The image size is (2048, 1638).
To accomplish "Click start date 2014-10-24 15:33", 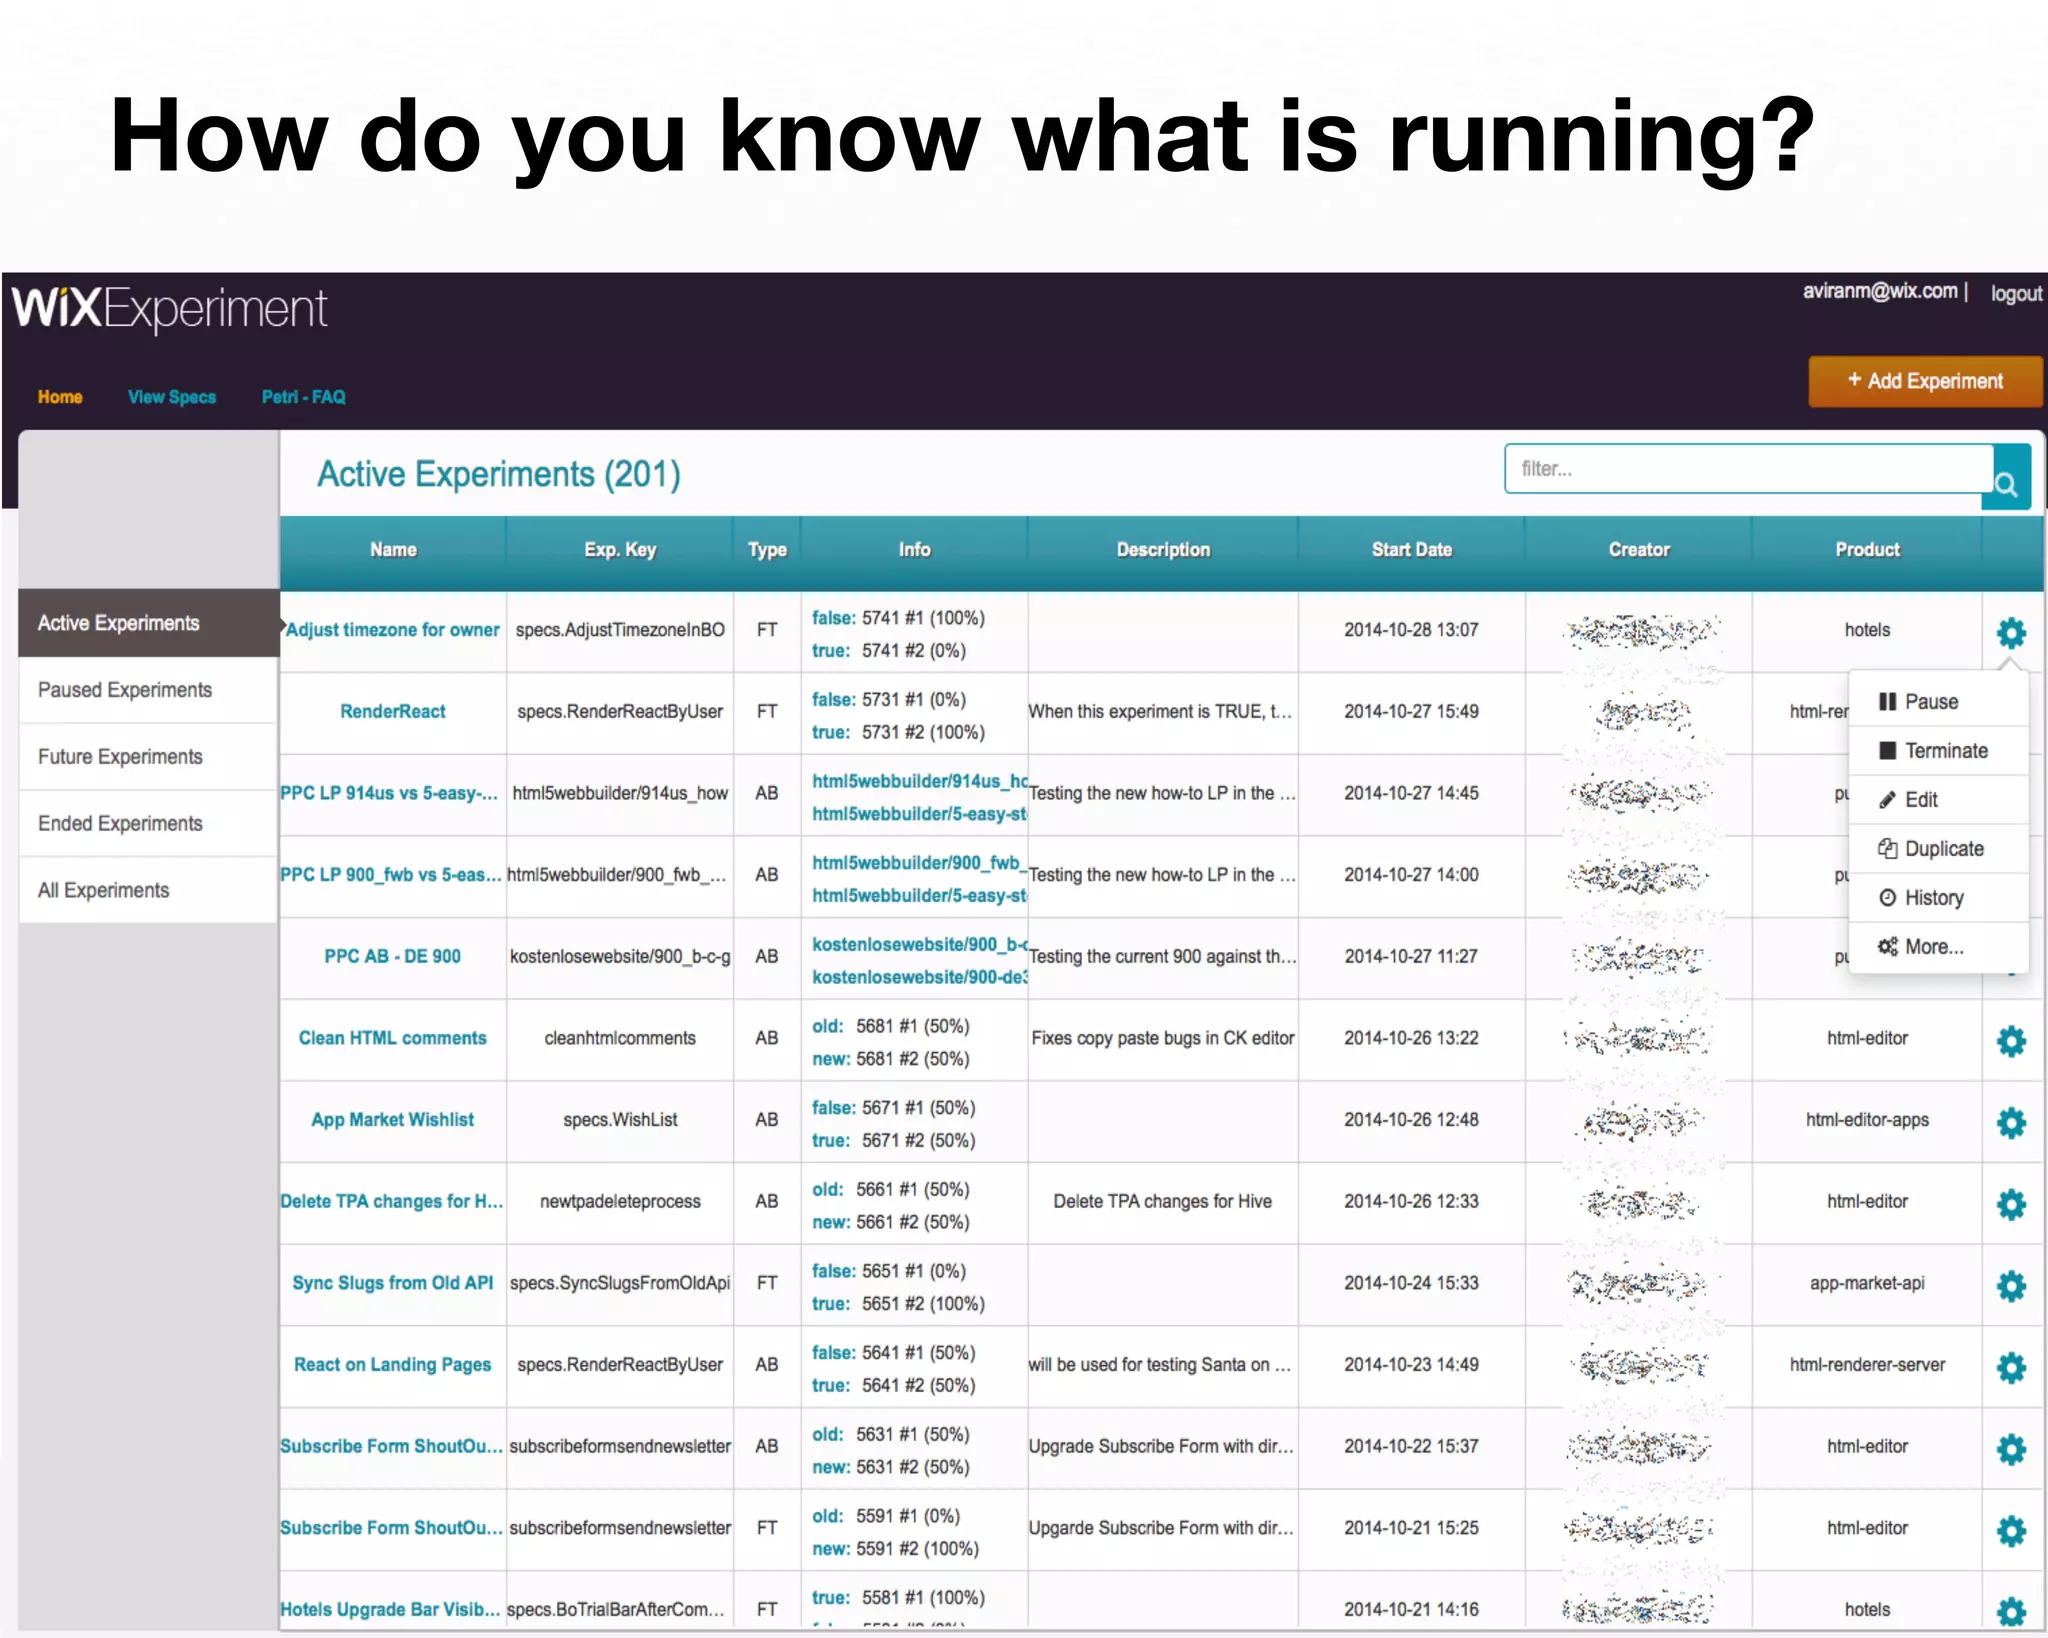I will [1411, 1283].
